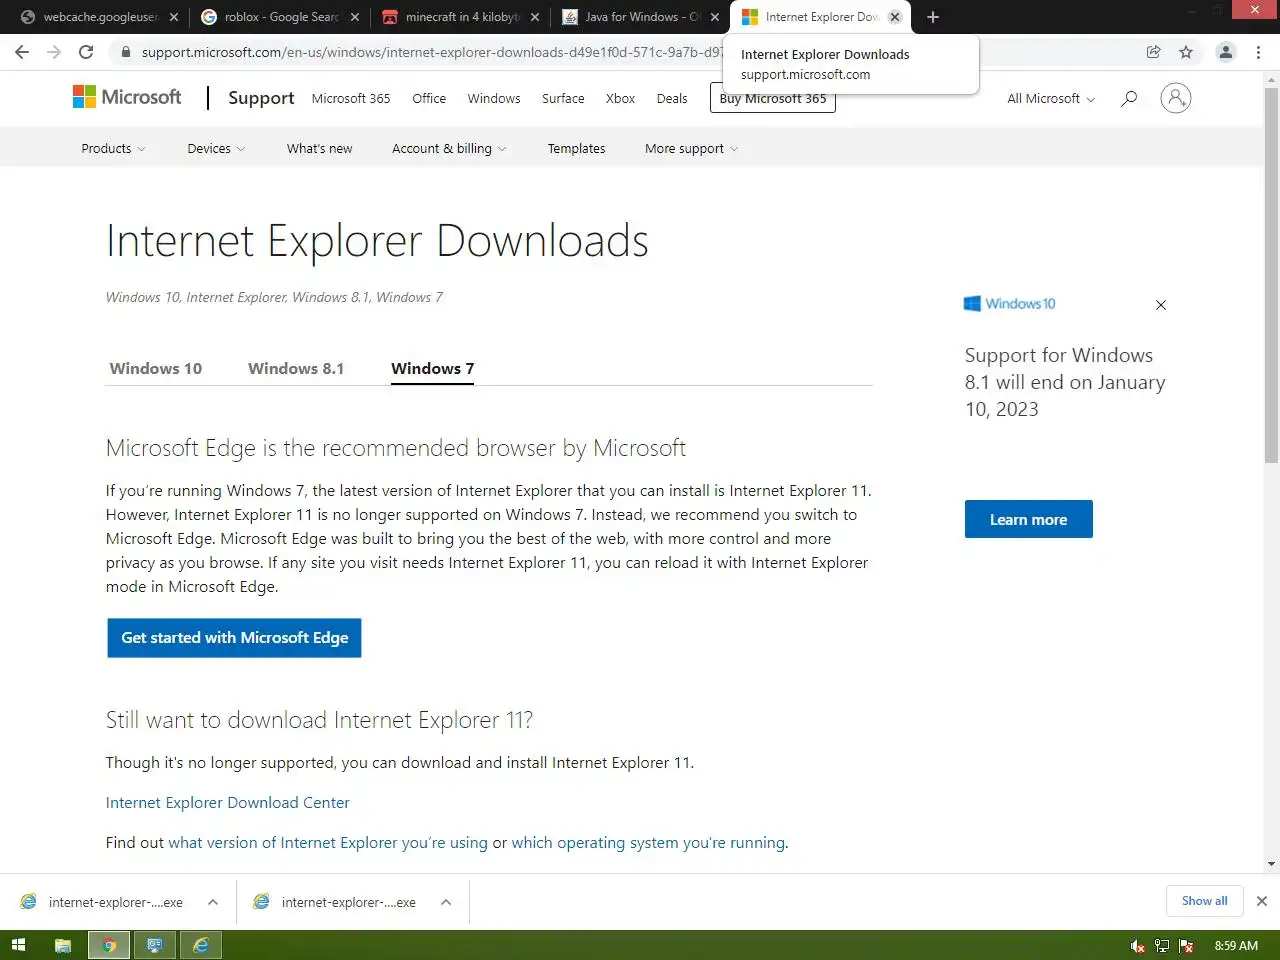Expand the Devices menu
This screenshot has width=1280, height=960.
pyautogui.click(x=216, y=148)
